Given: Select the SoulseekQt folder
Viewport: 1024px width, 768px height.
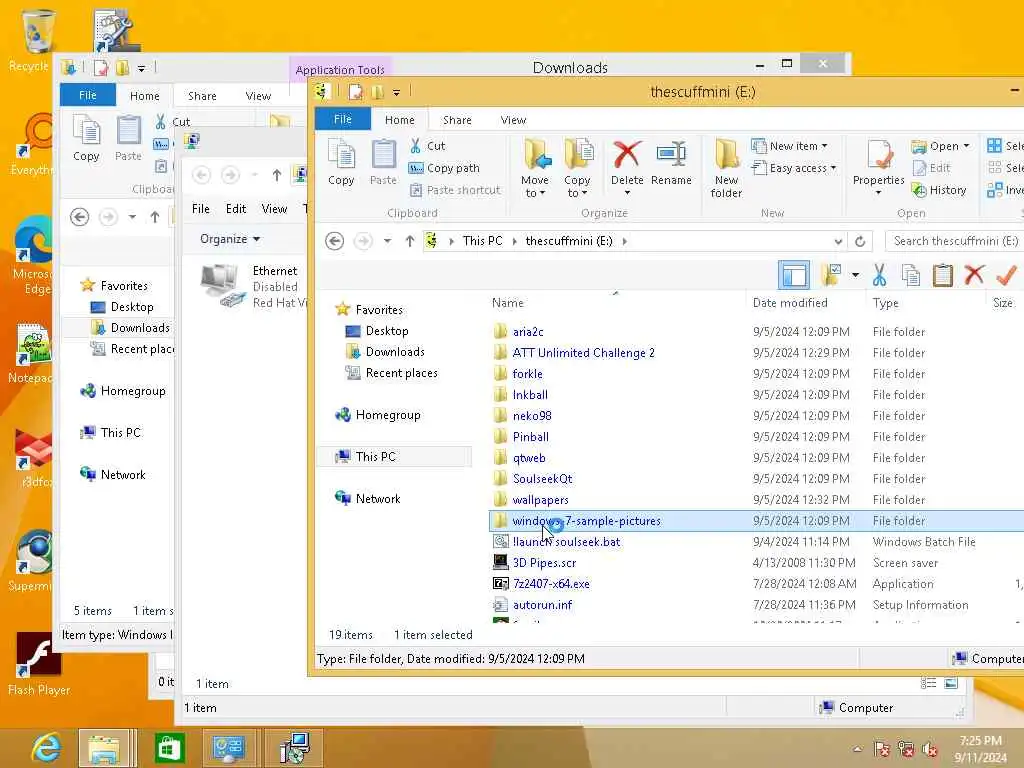Looking at the screenshot, I should pyautogui.click(x=542, y=479).
